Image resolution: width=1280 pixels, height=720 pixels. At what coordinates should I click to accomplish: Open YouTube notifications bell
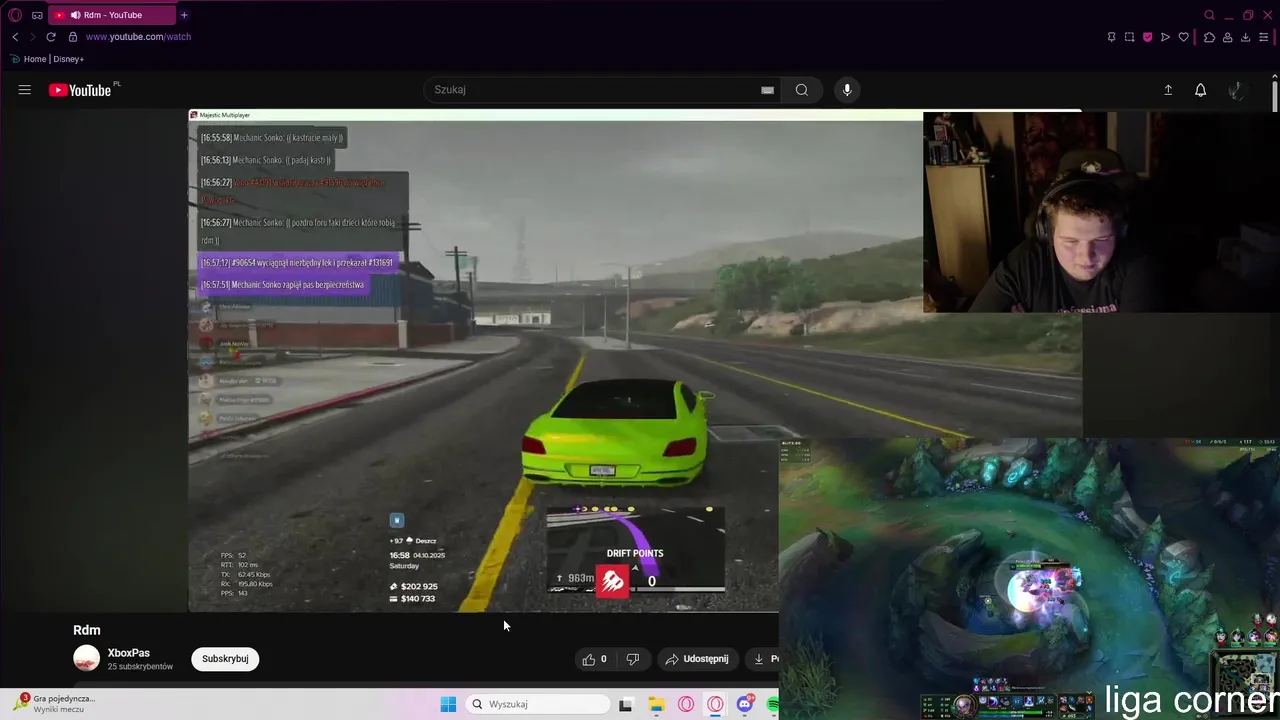[x=1201, y=90]
